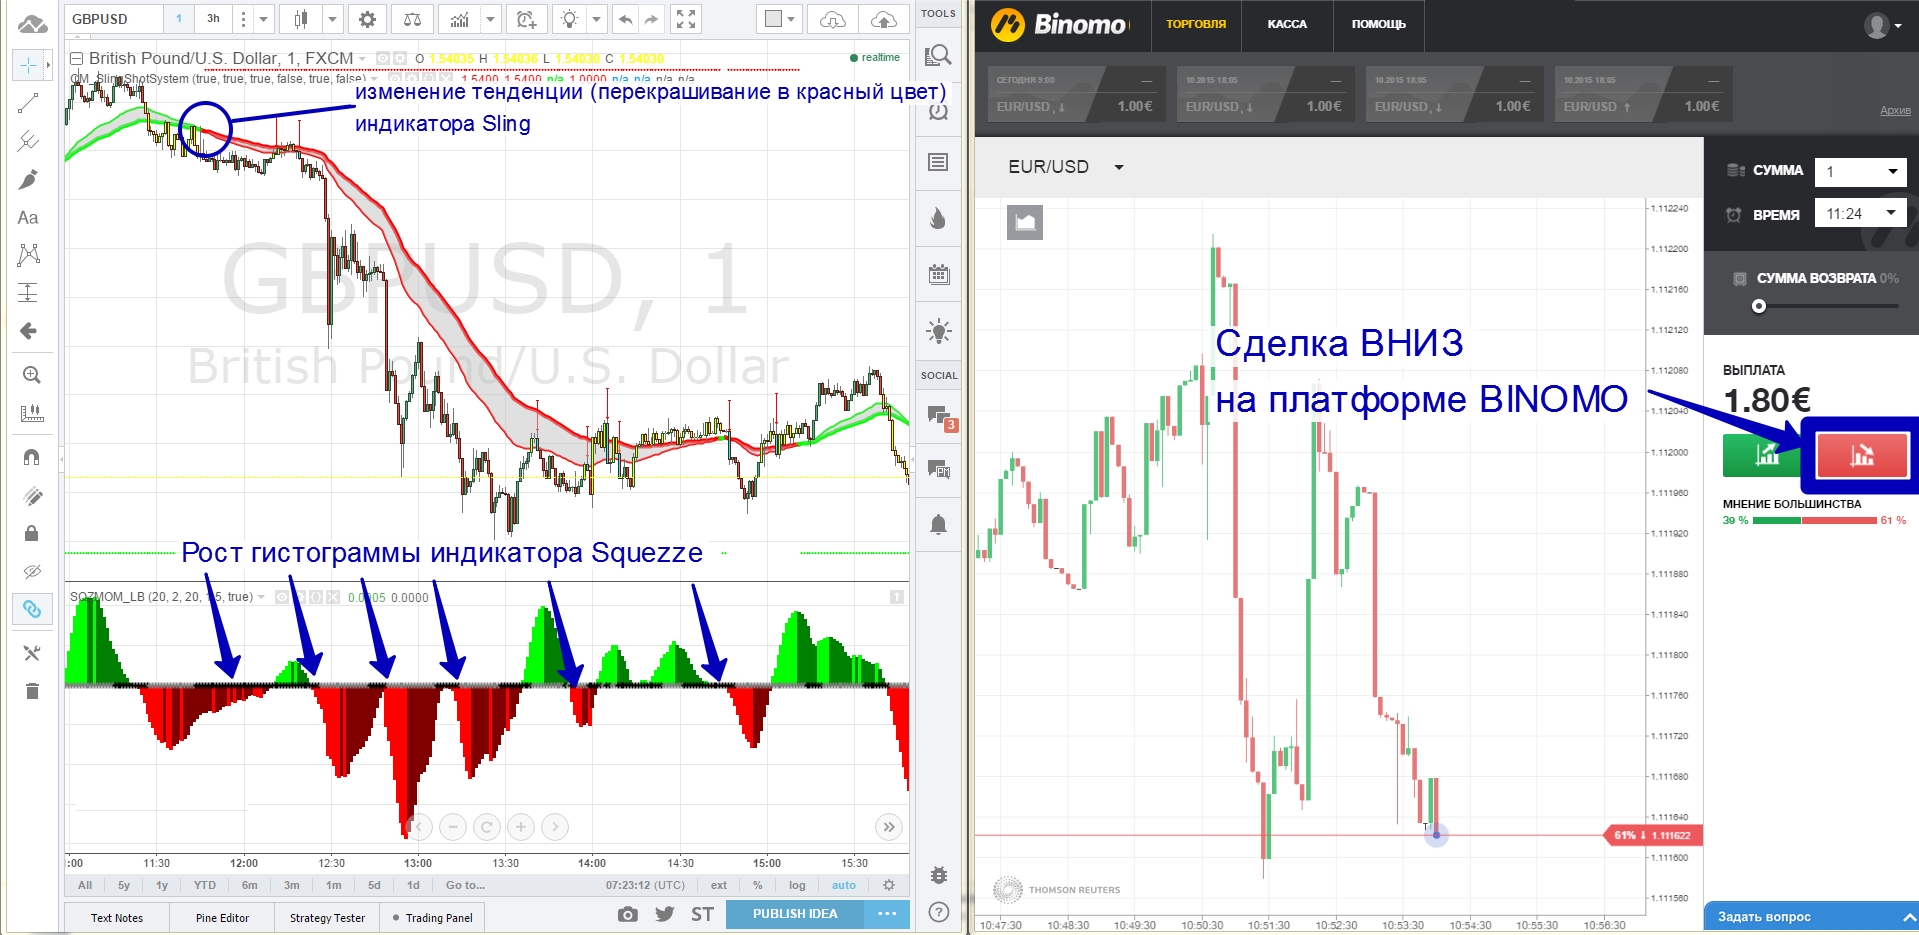Expand the indicators dropdown arrow
This screenshot has width=1919, height=935.
click(490, 19)
